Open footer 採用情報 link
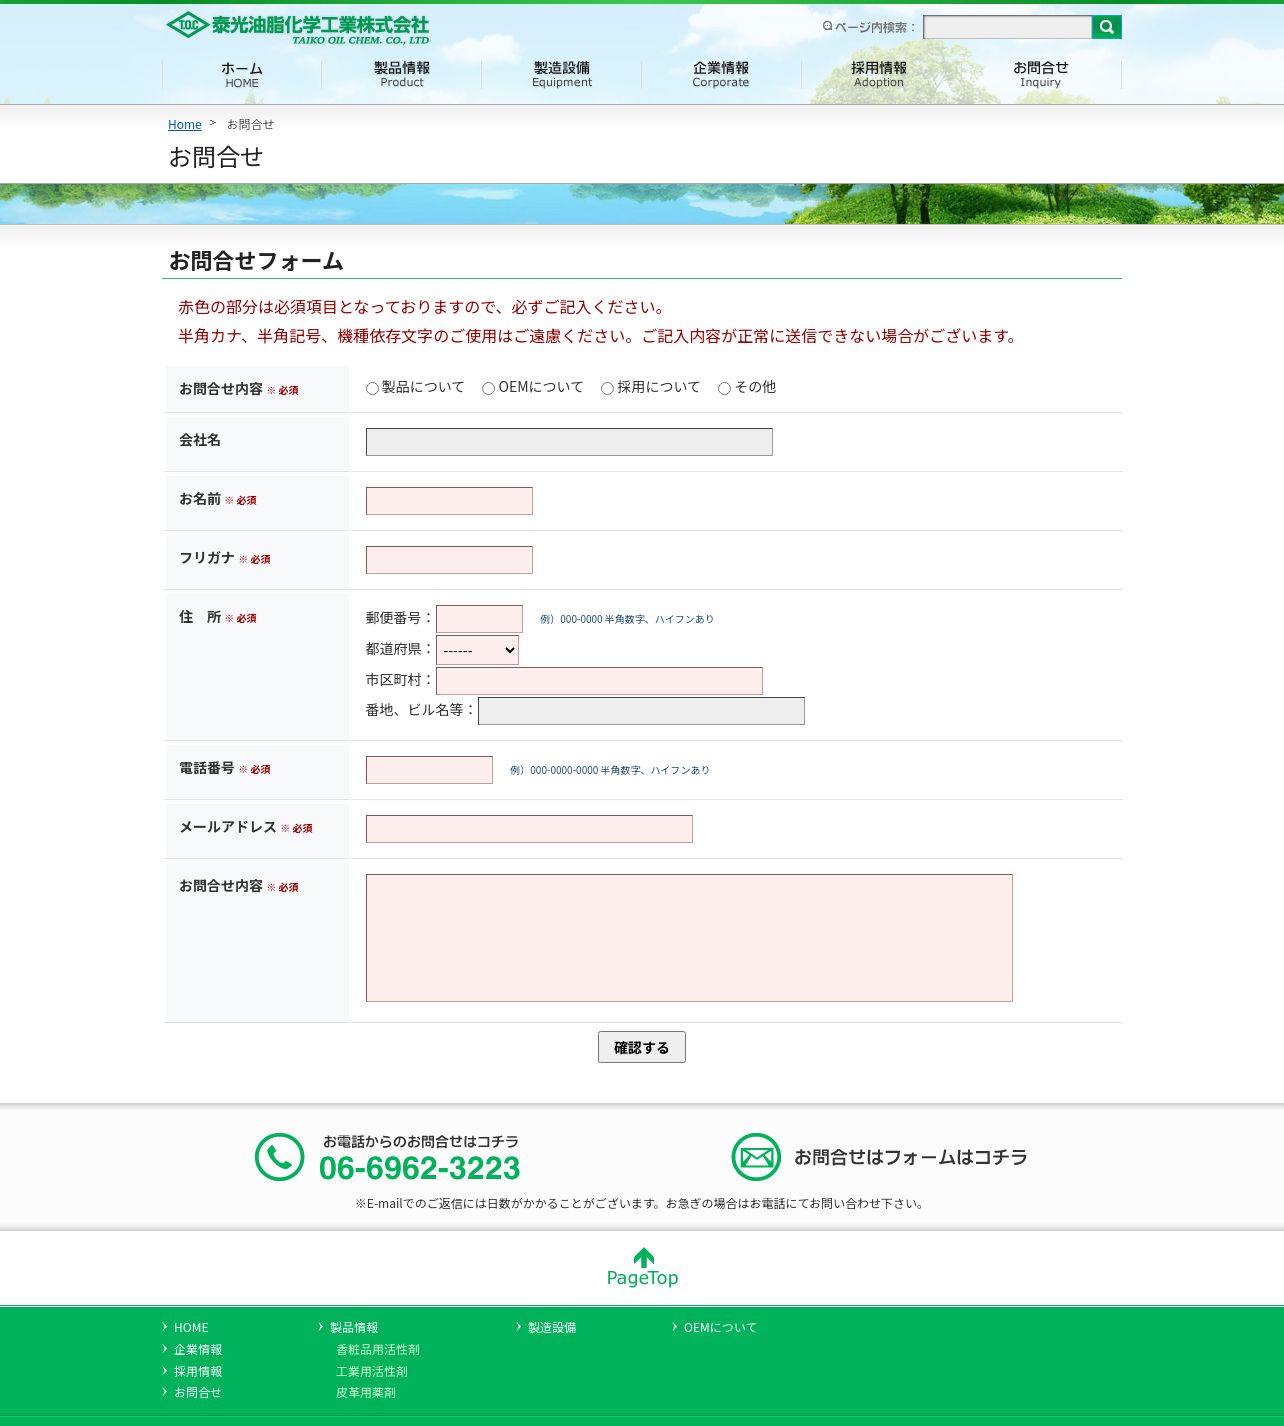1284x1426 pixels. coord(198,1372)
